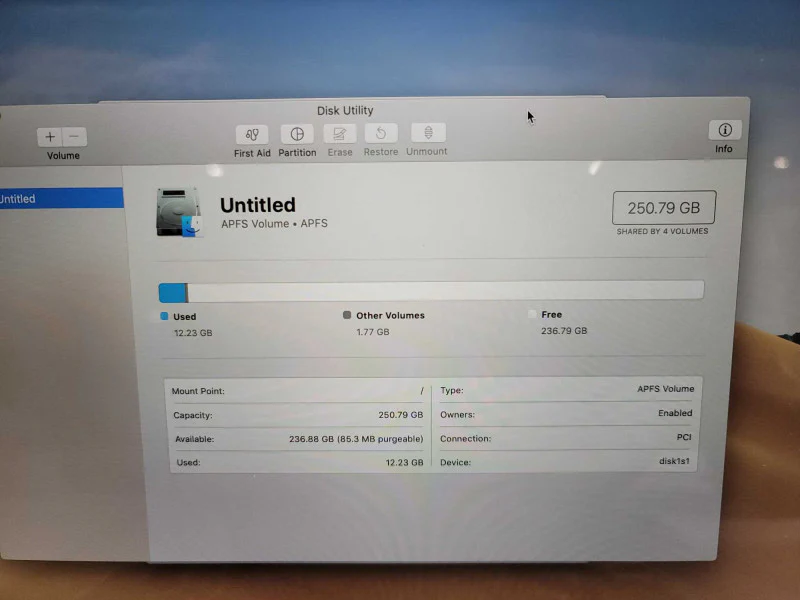Remove volume with the minus button
The width and height of the screenshot is (800, 600).
pos(74,137)
